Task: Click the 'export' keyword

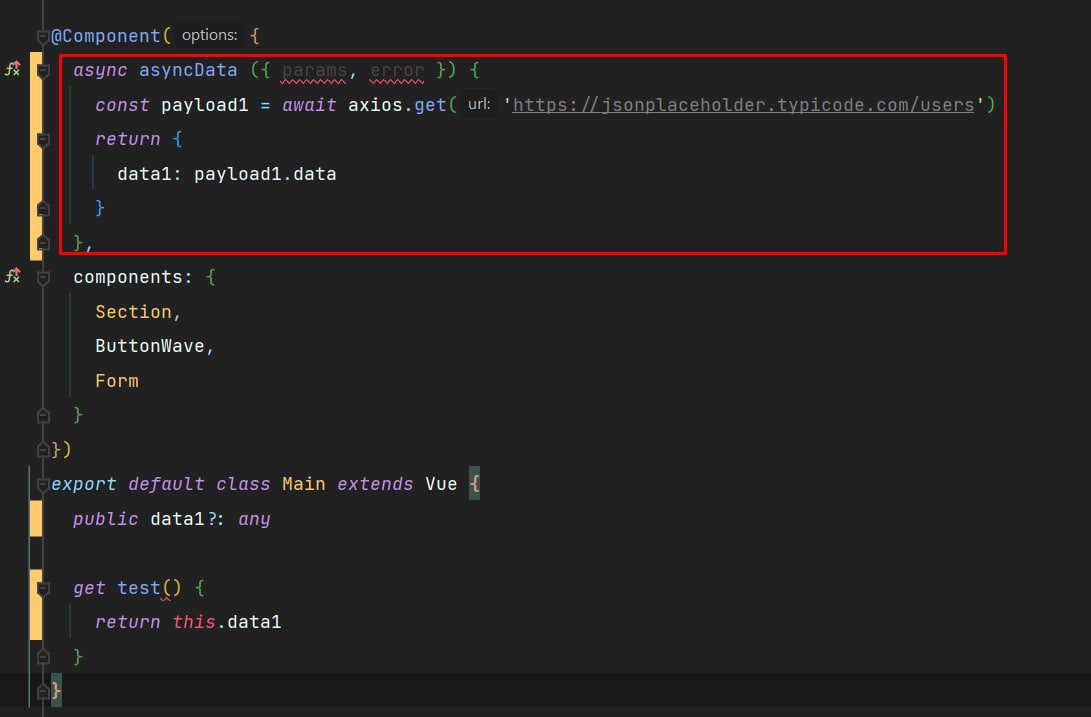Action: 83,484
